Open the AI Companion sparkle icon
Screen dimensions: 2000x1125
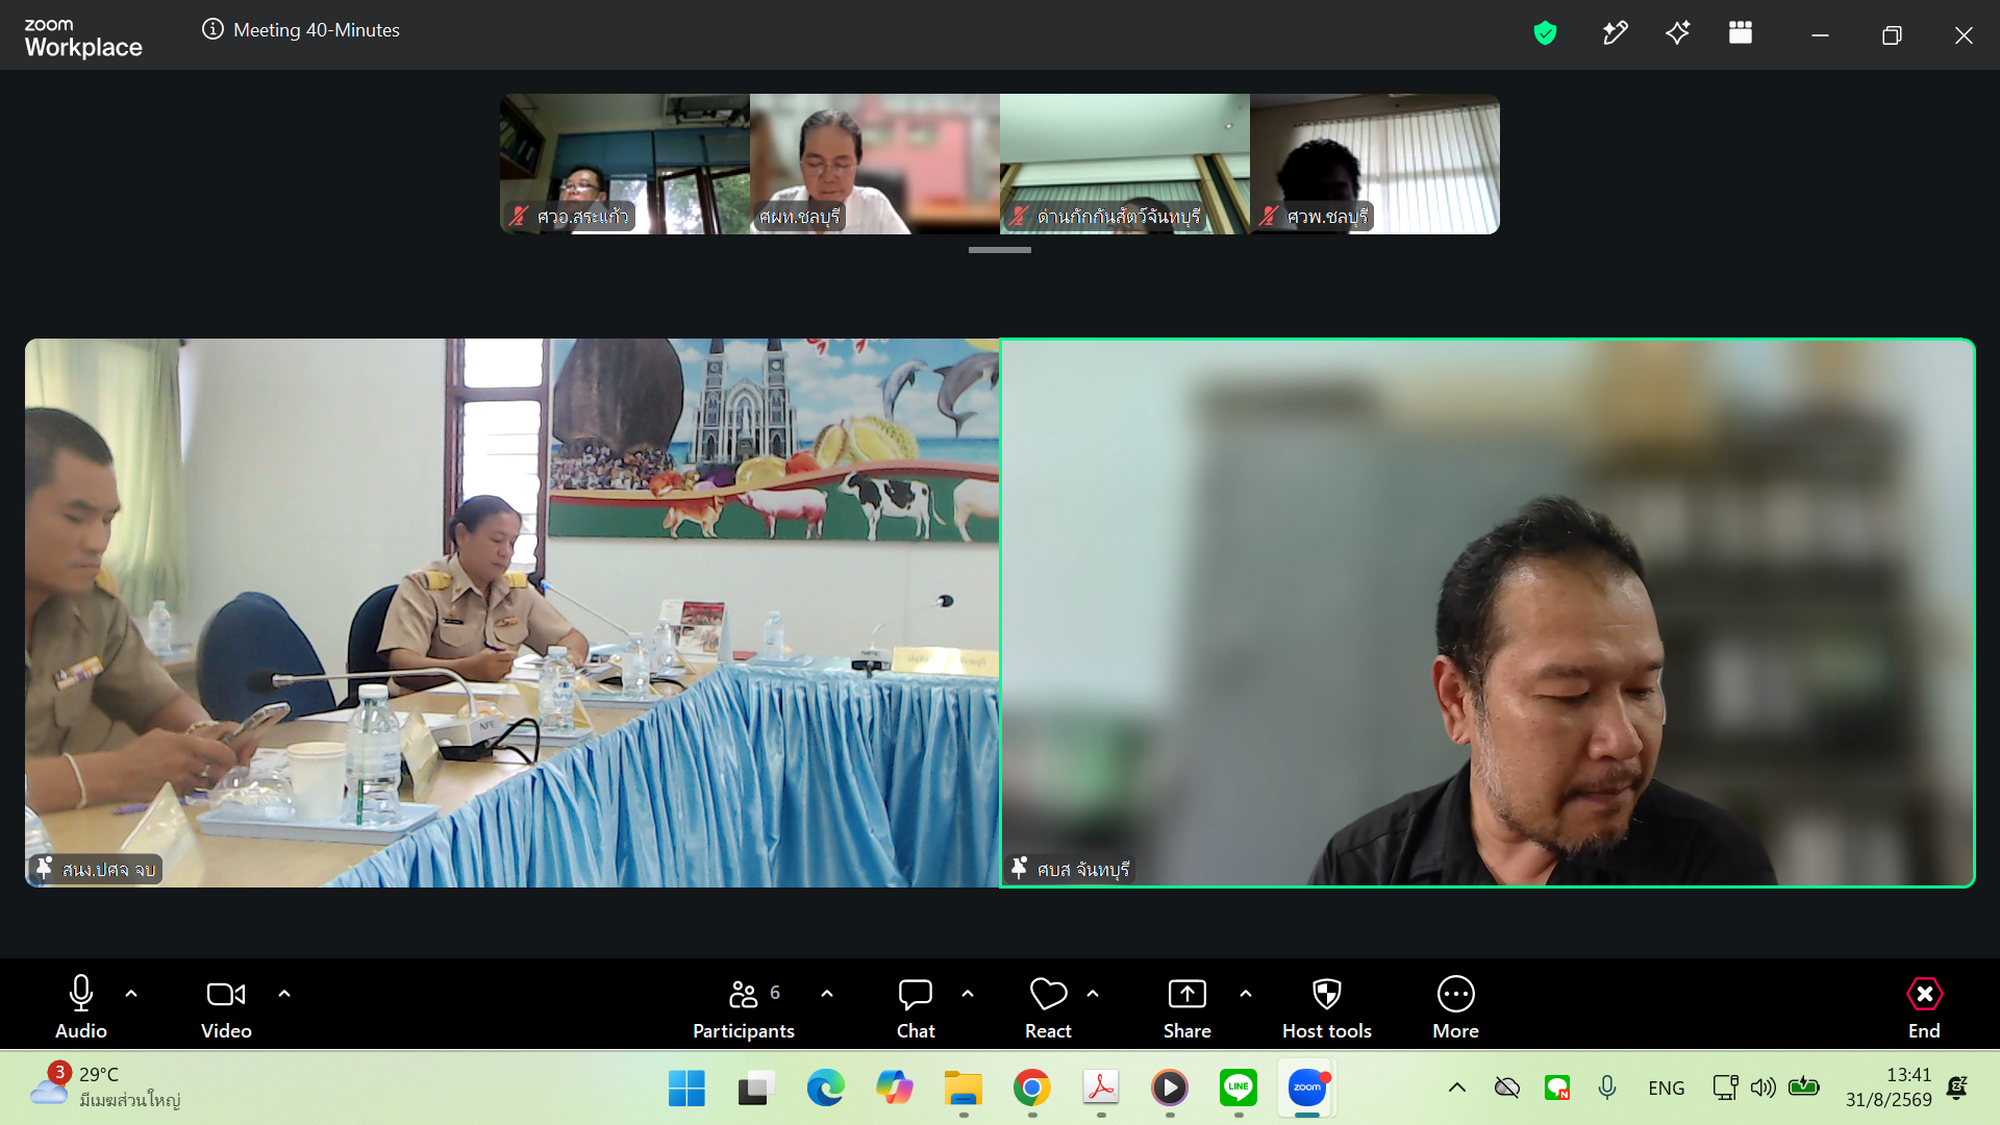(x=1677, y=33)
